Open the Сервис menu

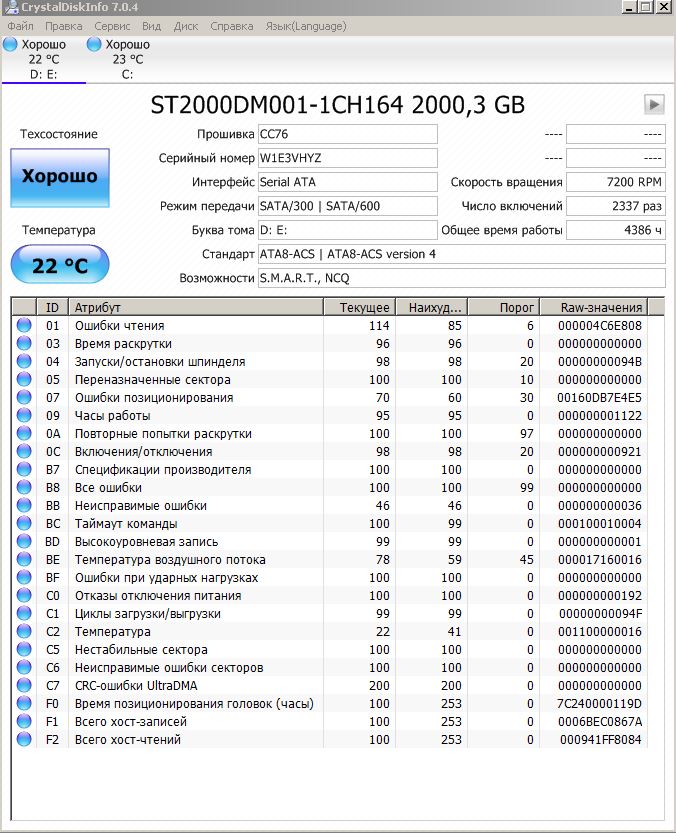click(112, 26)
